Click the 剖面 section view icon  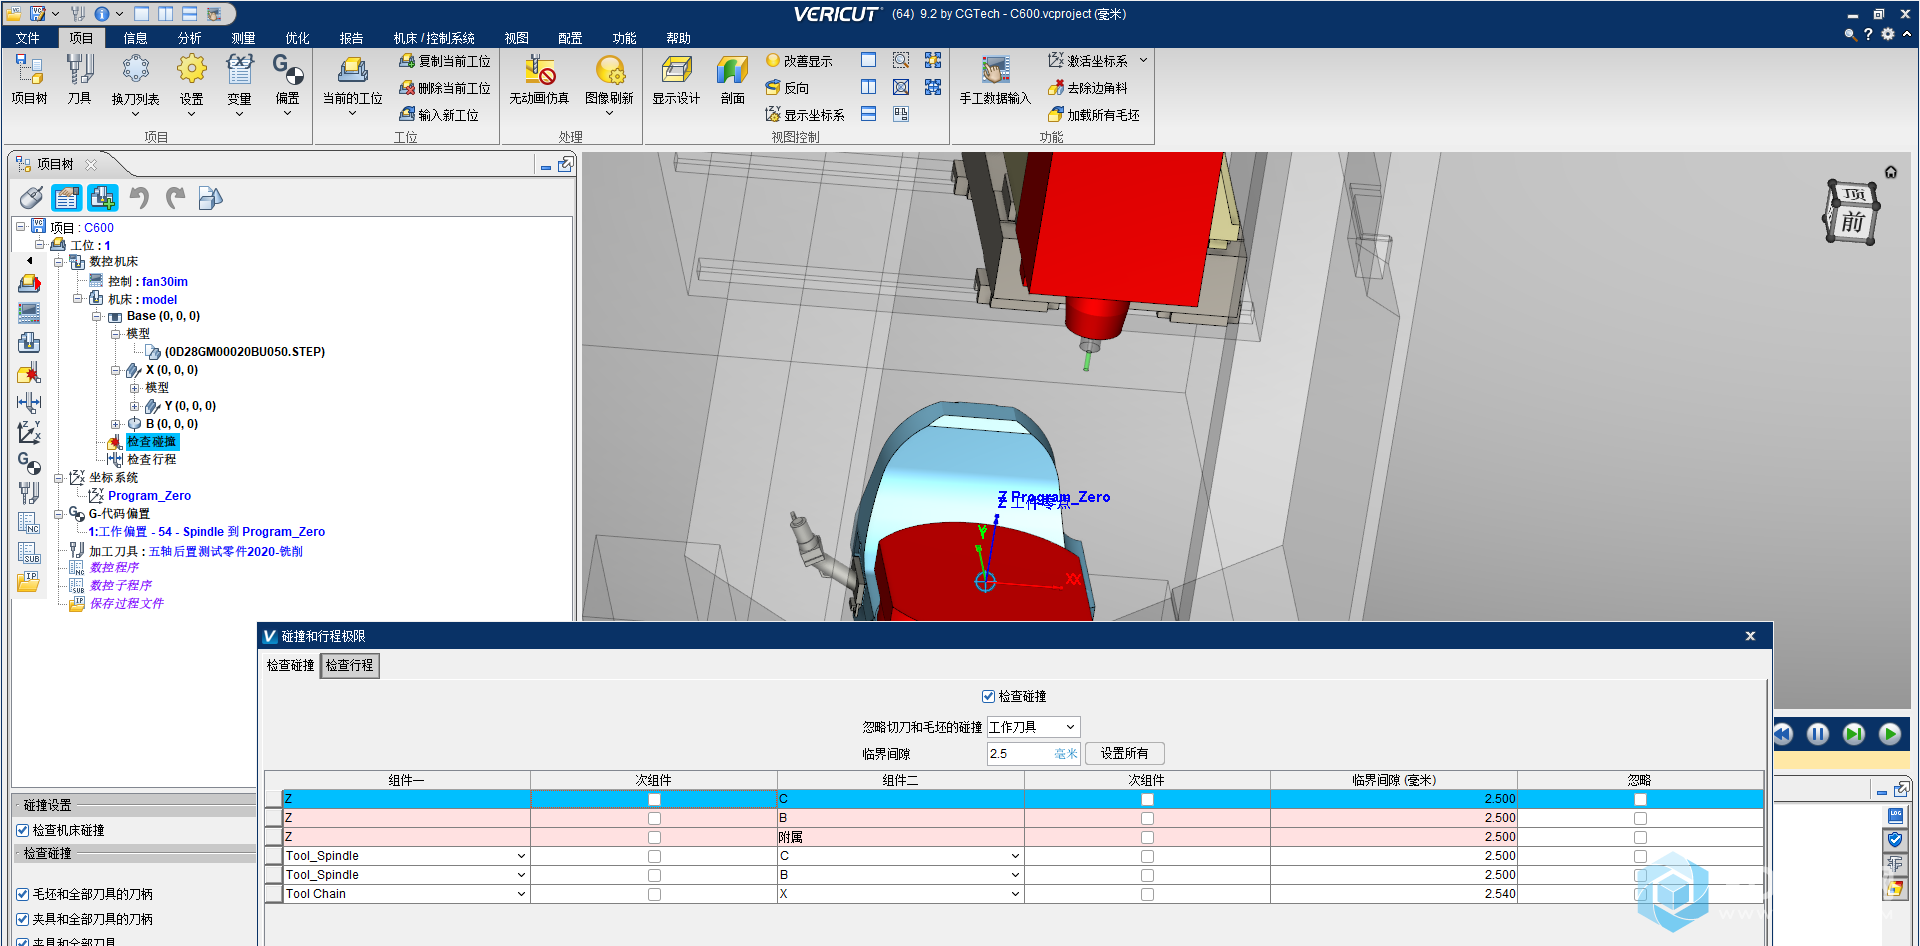click(732, 79)
